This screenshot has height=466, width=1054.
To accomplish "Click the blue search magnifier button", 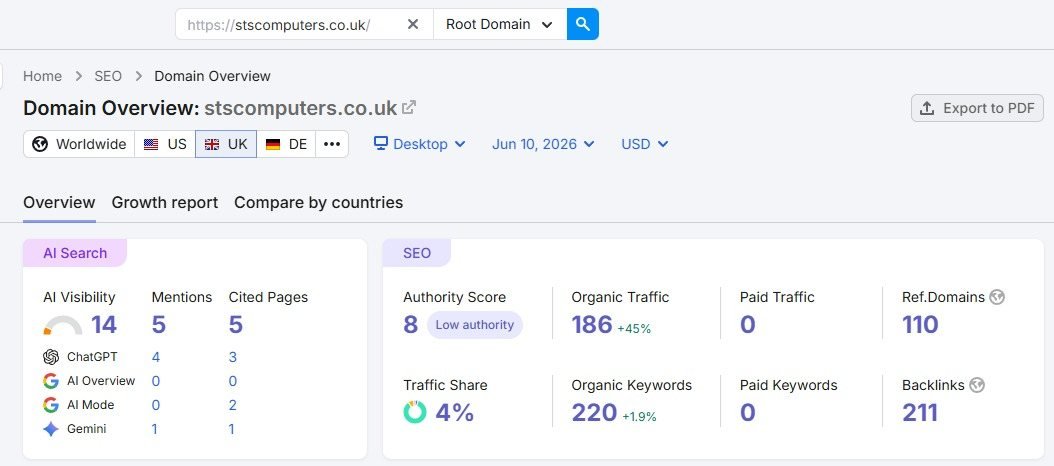I will (583, 24).
